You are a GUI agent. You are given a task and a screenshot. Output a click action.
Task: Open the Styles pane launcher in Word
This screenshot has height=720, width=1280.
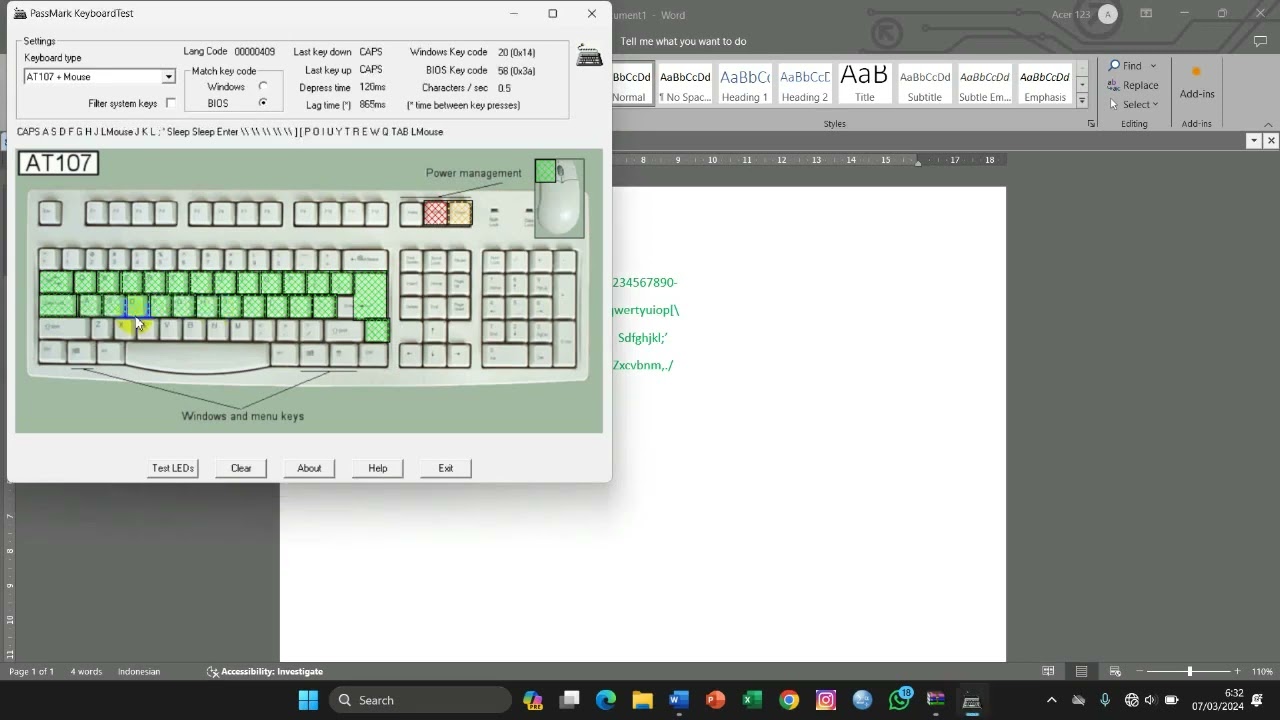click(1091, 124)
